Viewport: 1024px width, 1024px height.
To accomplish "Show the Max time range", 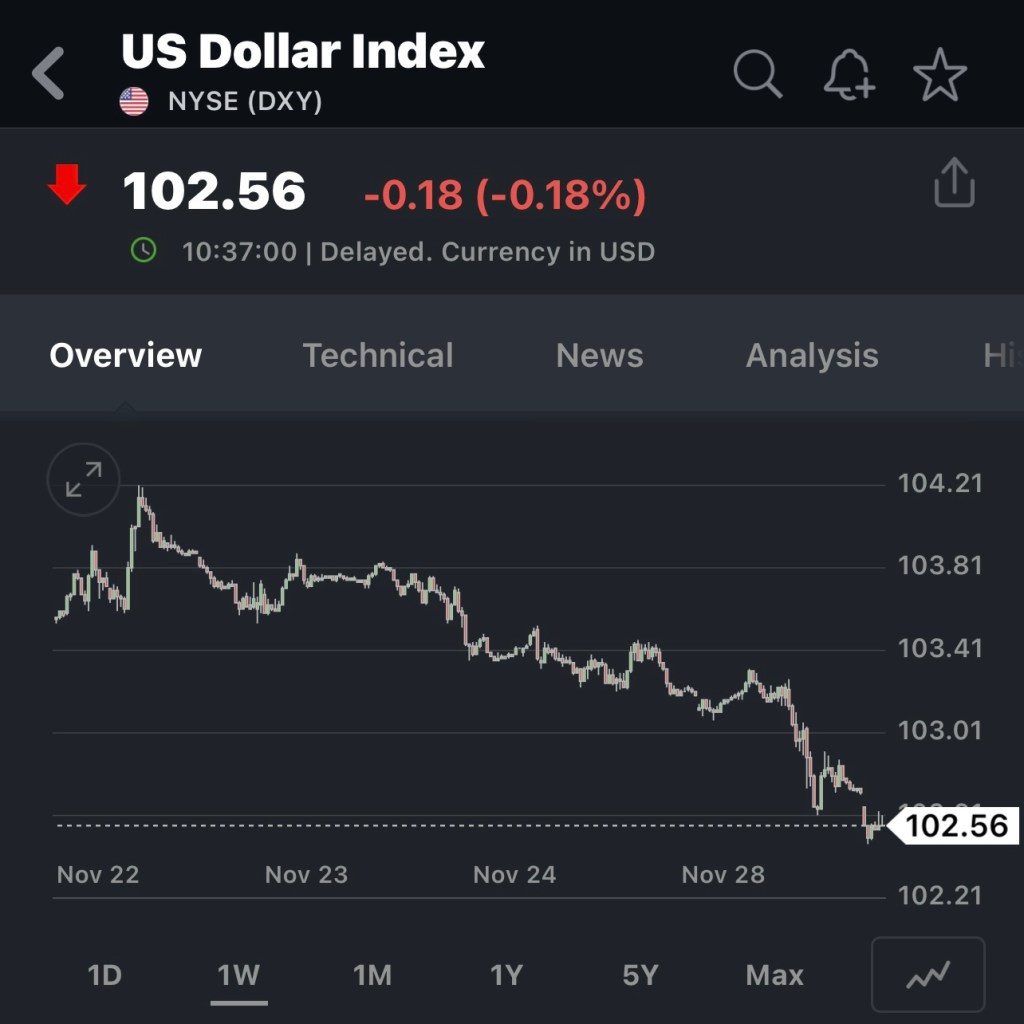I will [x=774, y=975].
